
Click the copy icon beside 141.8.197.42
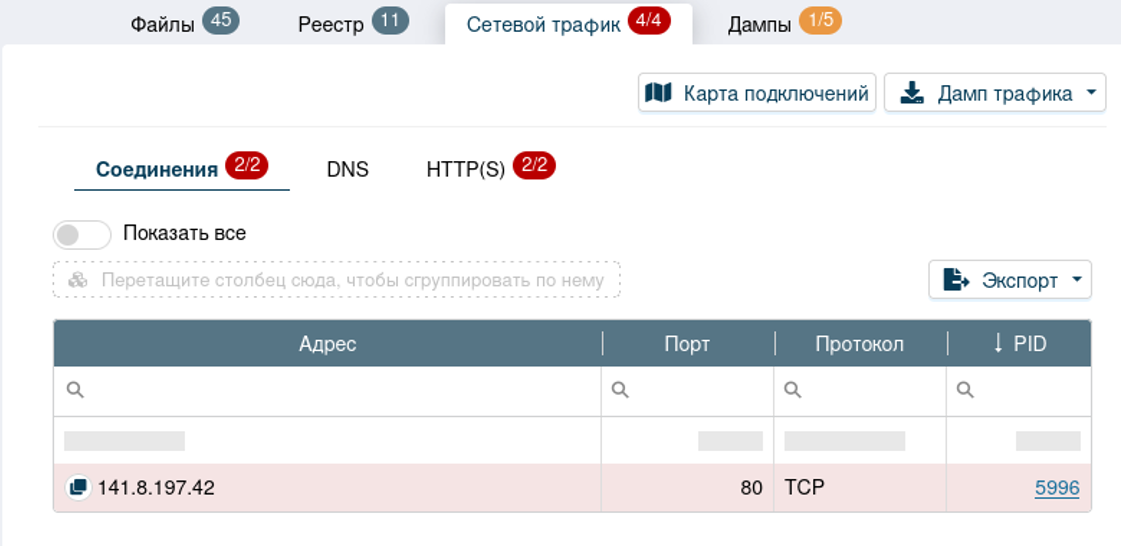click(x=77, y=488)
